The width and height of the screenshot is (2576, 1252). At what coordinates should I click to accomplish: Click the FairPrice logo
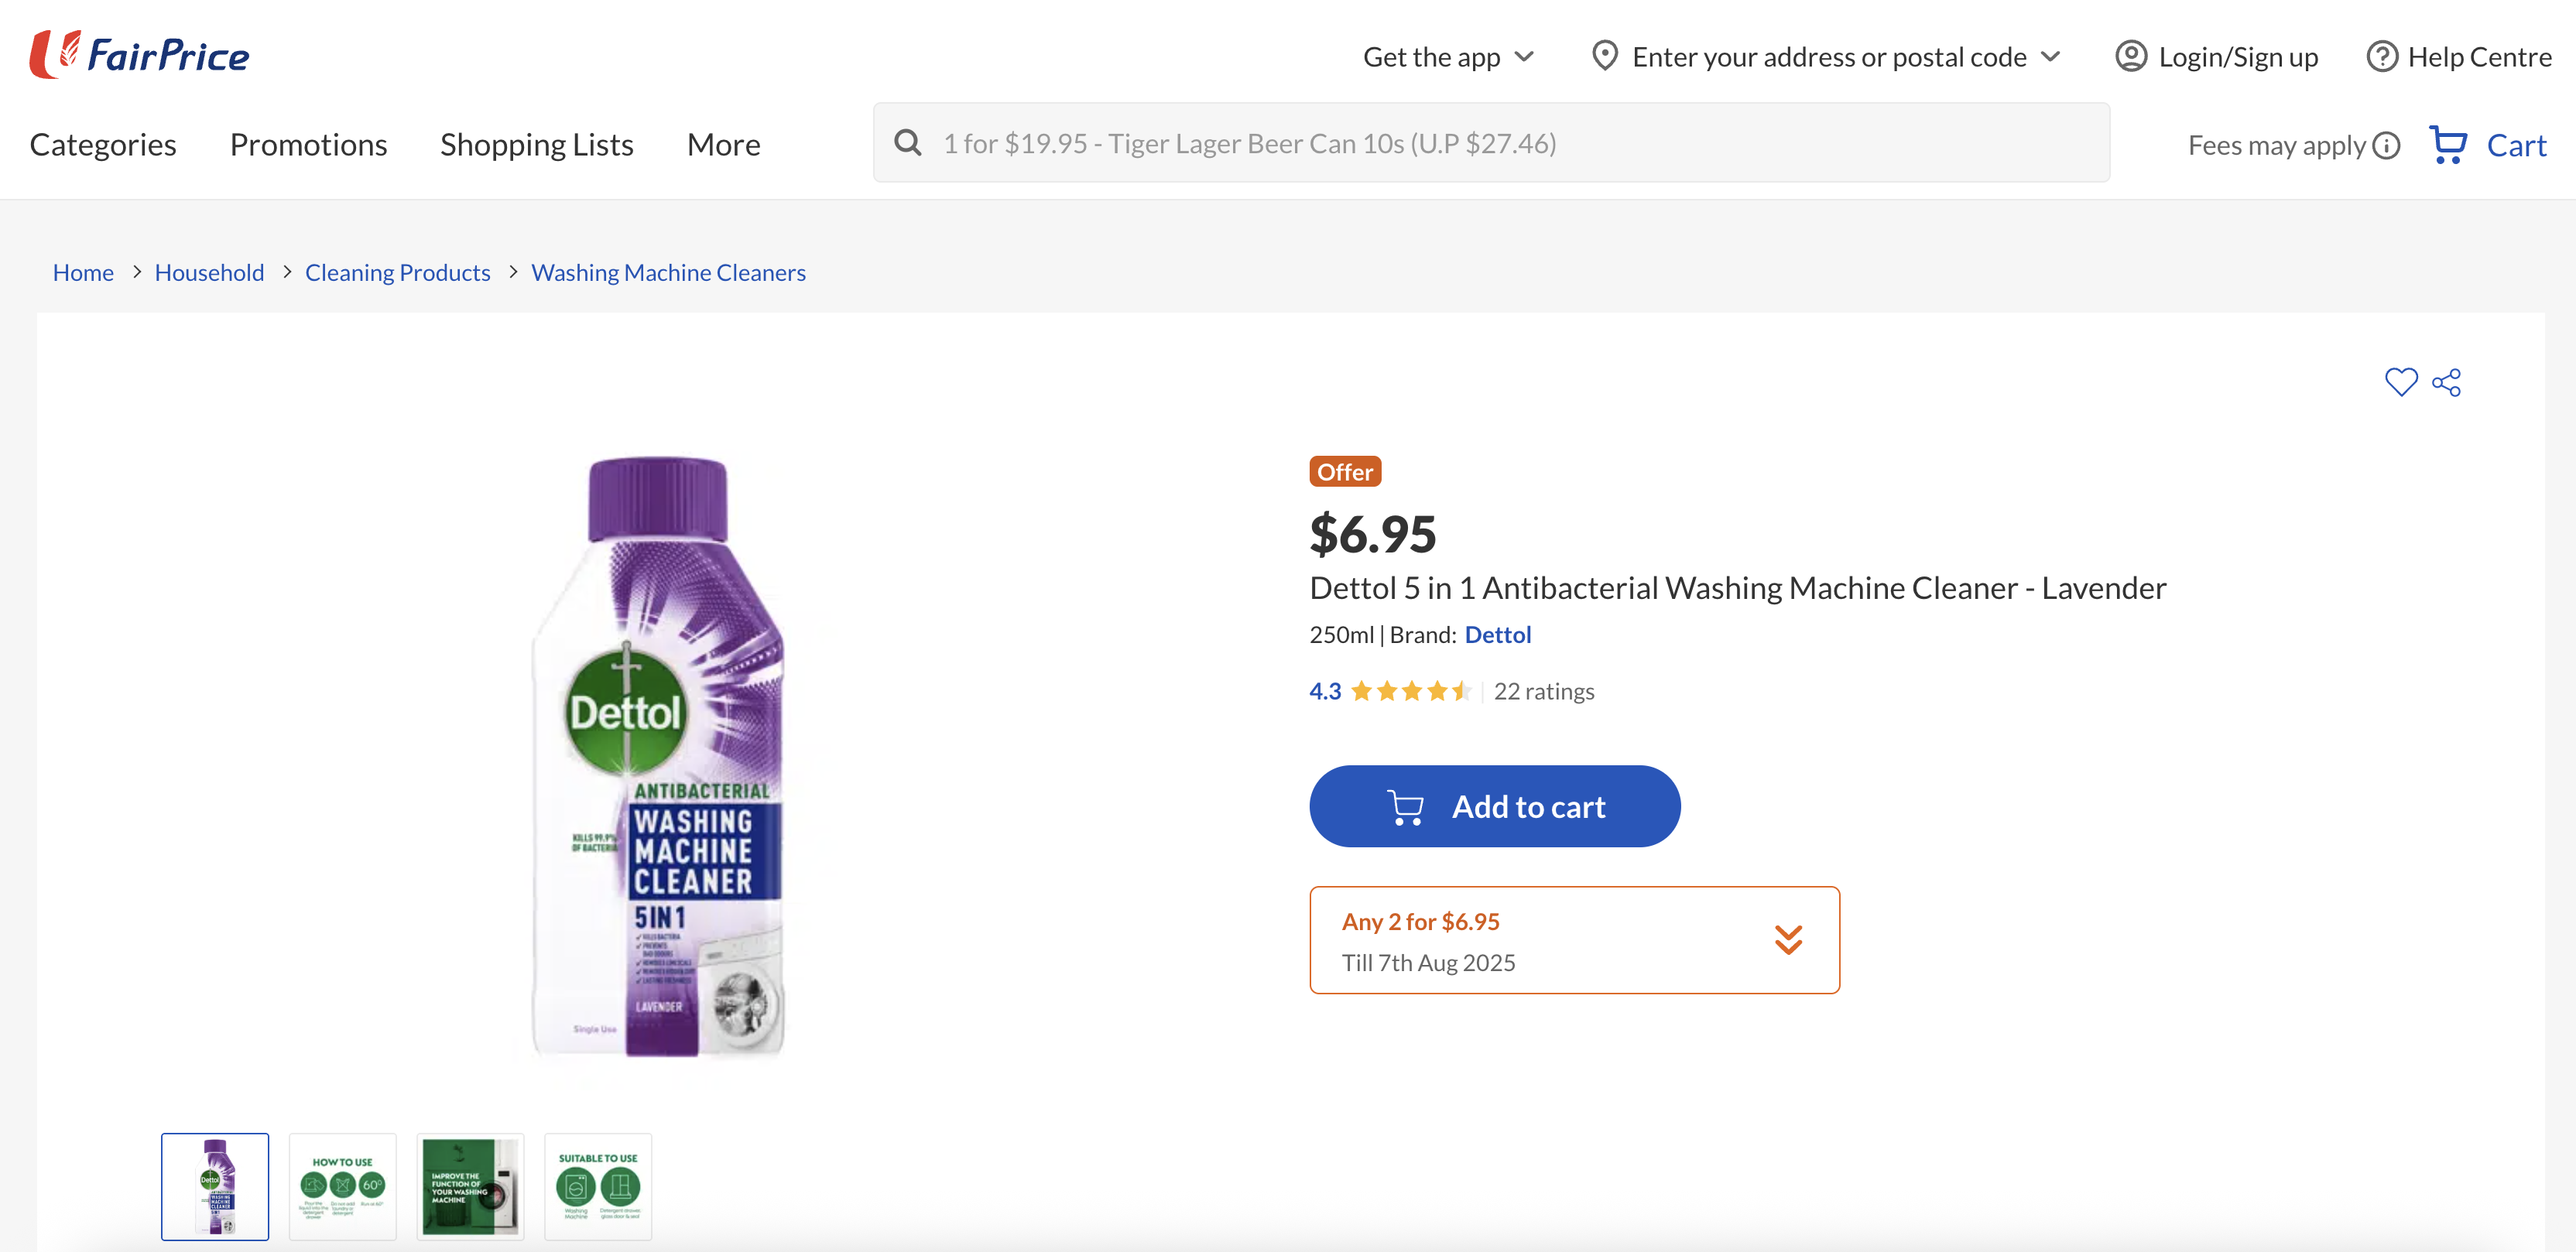(140, 55)
